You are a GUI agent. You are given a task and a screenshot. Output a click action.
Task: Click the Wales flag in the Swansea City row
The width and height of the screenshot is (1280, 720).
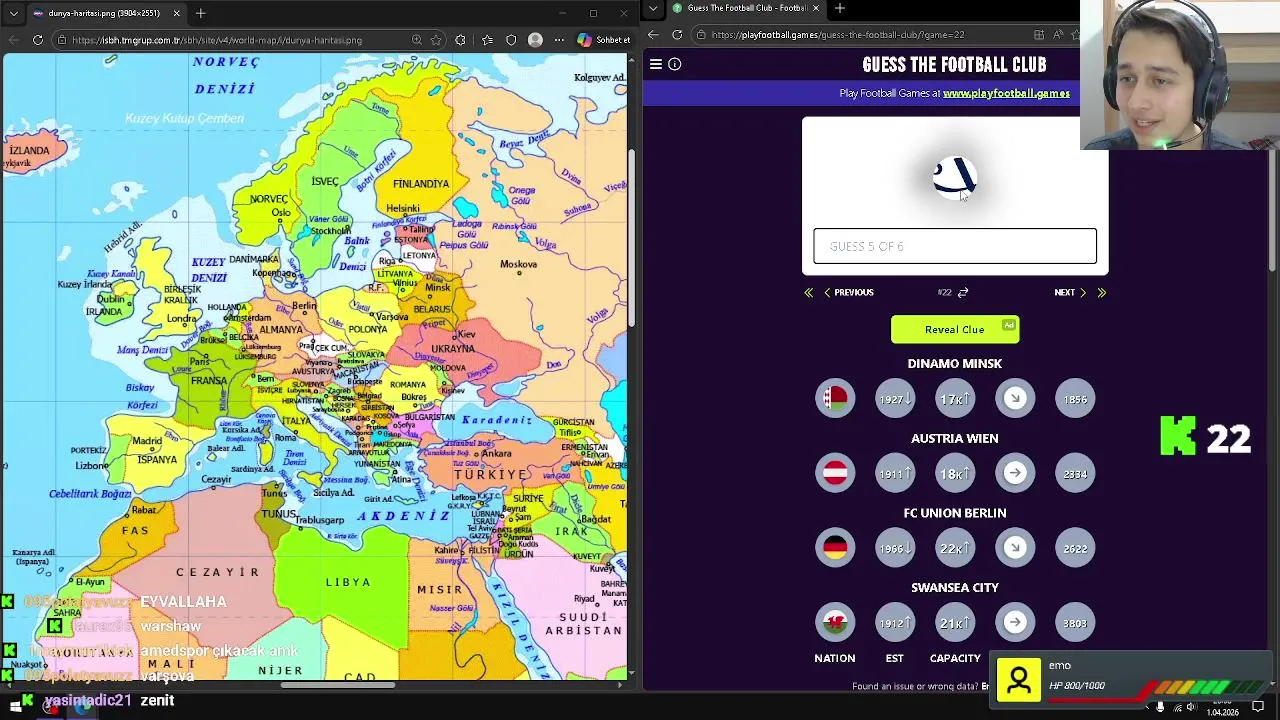click(x=835, y=623)
